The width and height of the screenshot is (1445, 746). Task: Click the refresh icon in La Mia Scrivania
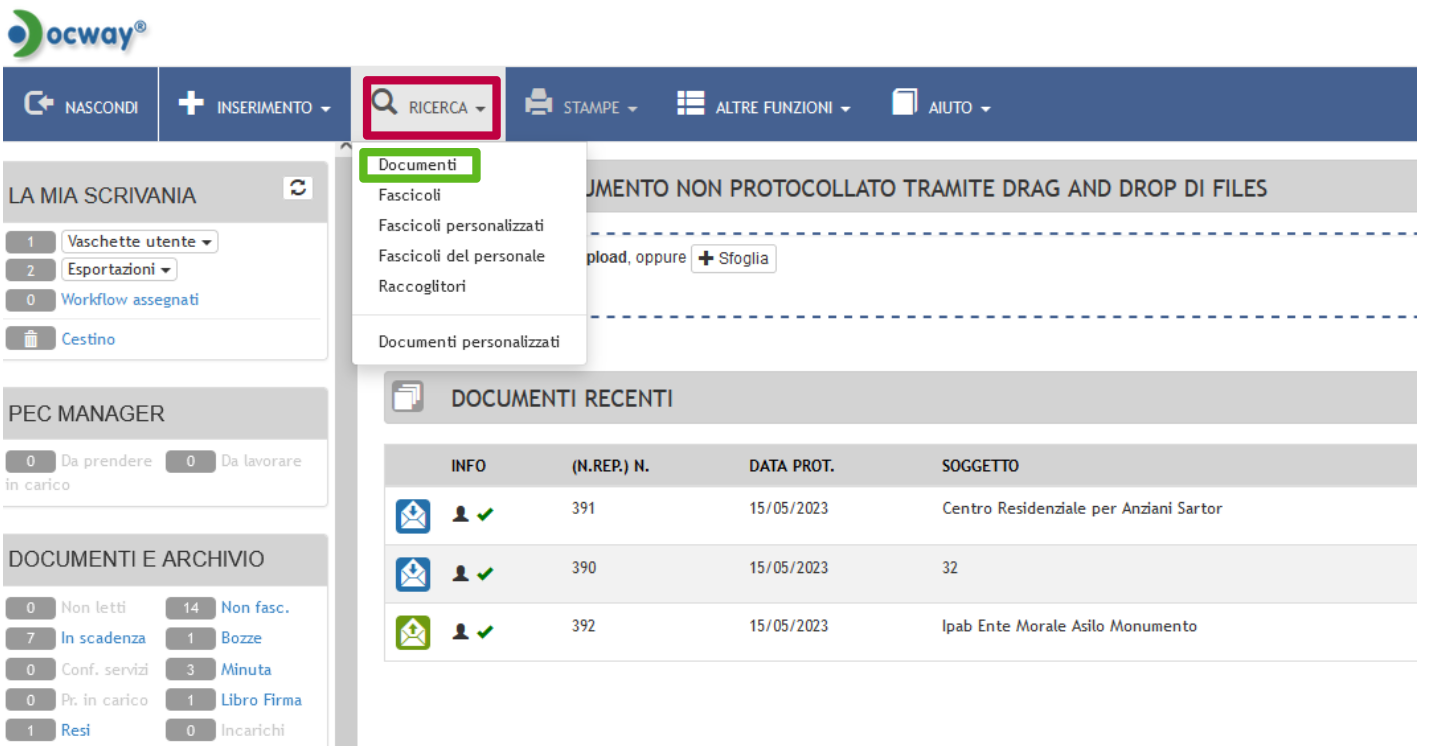click(298, 188)
